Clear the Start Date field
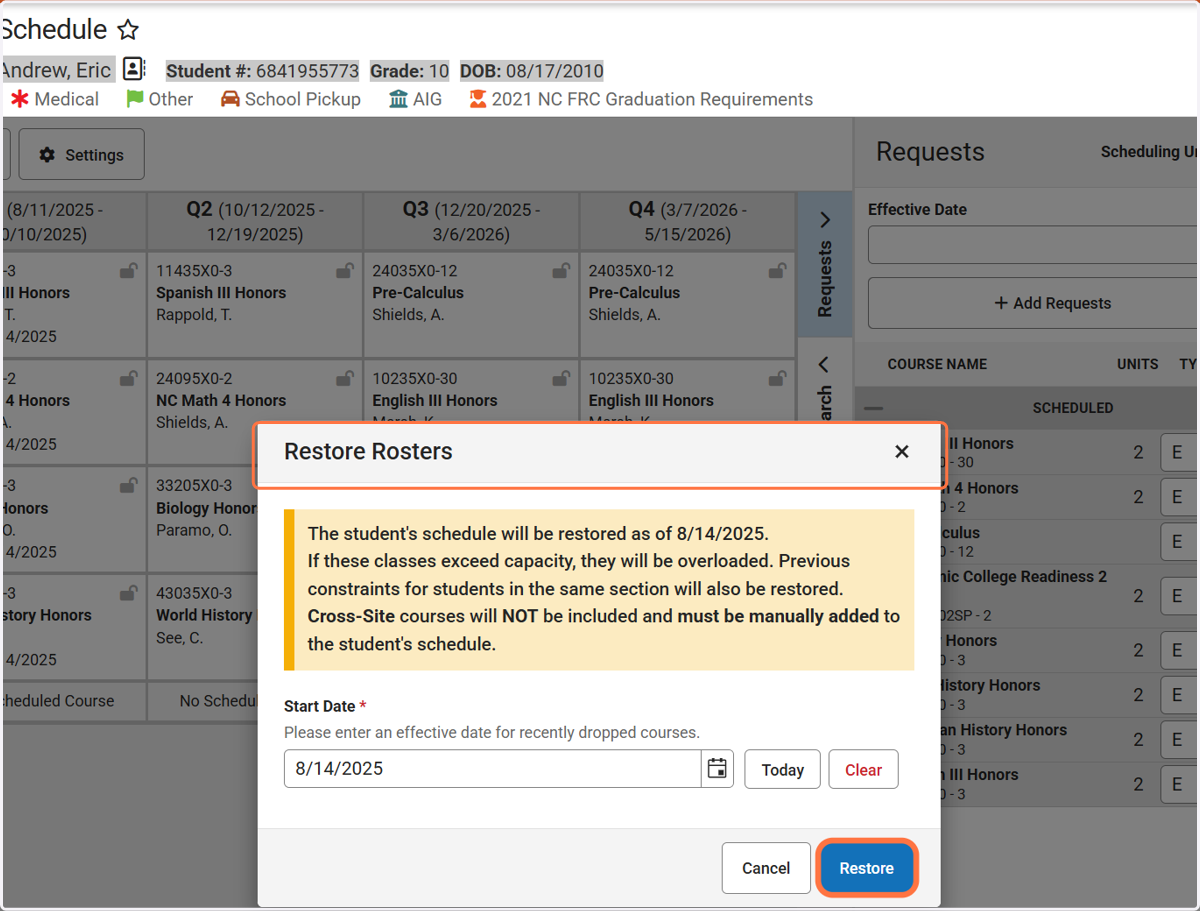Image resolution: width=1200 pixels, height=911 pixels. [863, 769]
